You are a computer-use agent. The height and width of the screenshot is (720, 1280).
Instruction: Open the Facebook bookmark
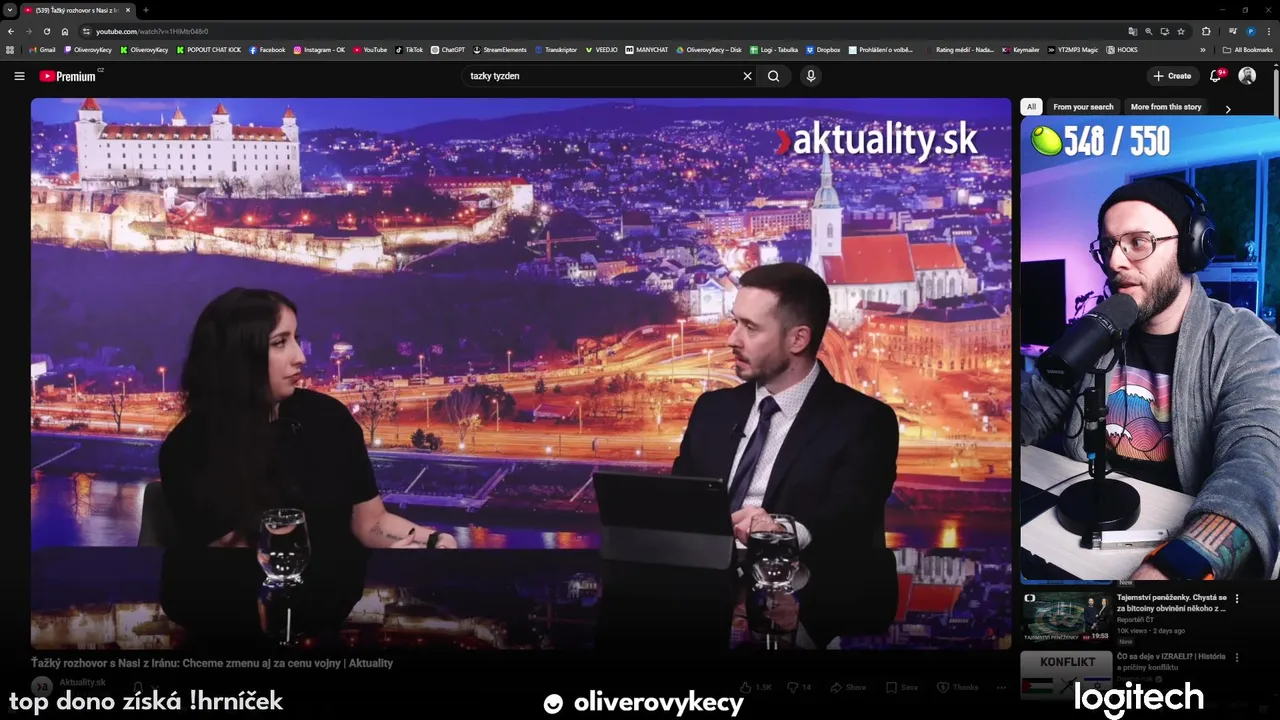pos(267,49)
